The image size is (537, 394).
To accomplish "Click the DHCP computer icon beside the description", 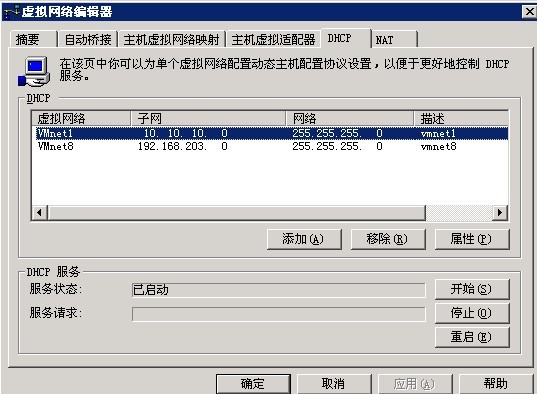I will (34, 71).
